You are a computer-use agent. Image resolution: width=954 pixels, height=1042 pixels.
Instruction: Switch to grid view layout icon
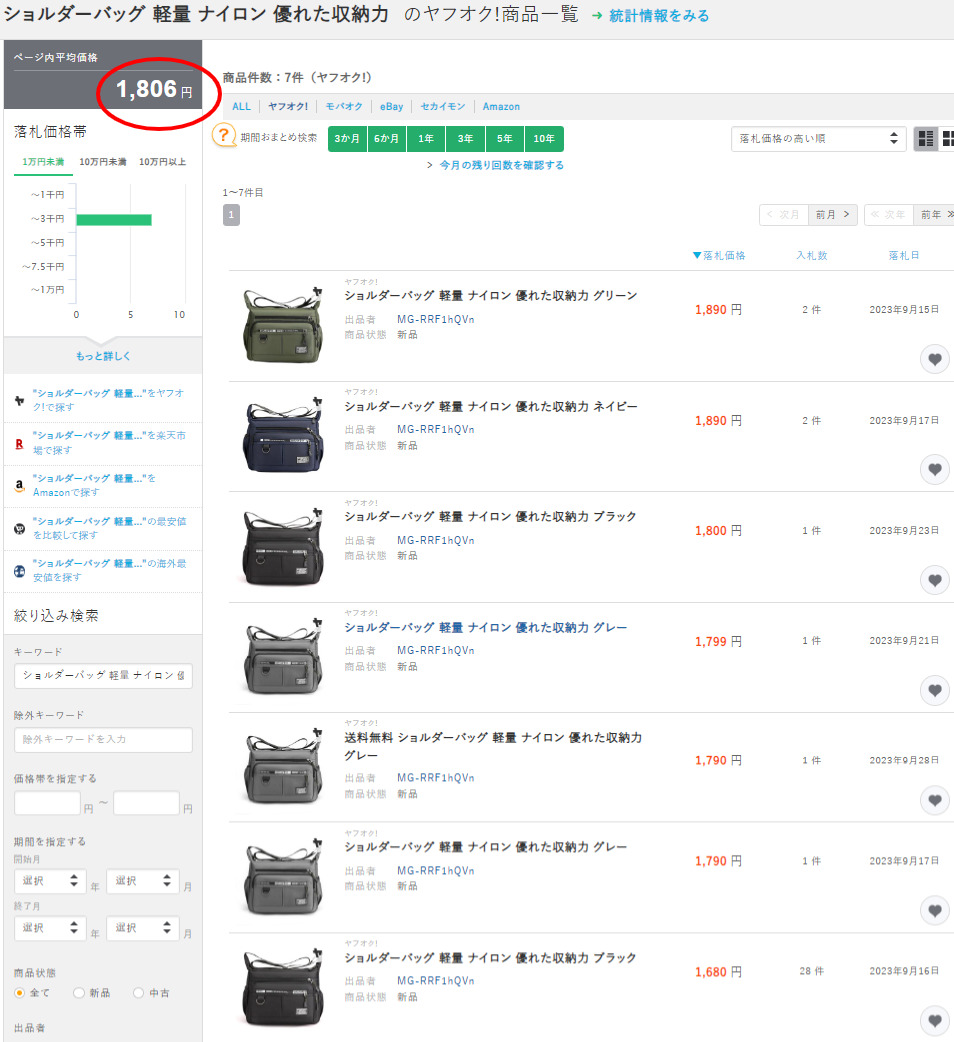click(946, 139)
